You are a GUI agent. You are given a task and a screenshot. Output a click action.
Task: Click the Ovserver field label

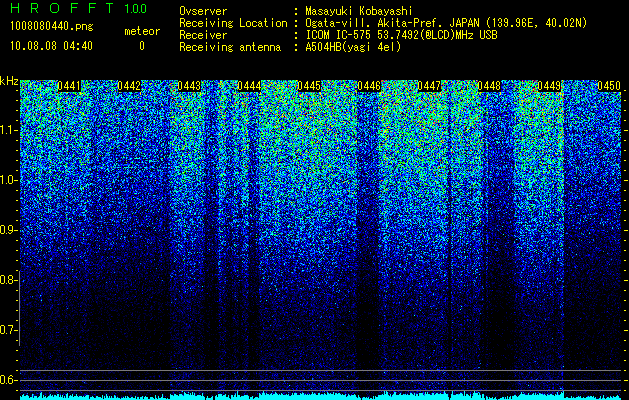[203, 11]
